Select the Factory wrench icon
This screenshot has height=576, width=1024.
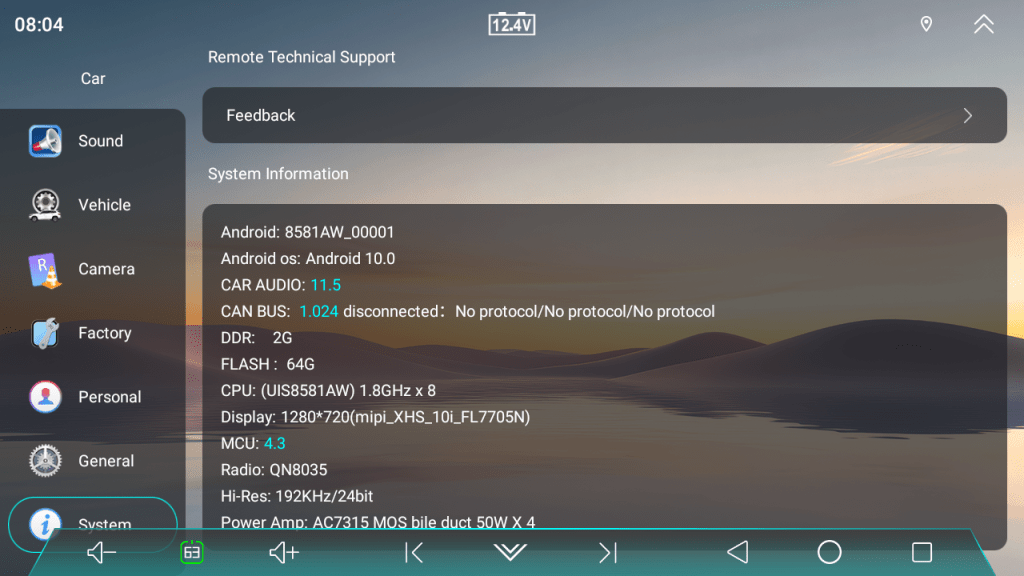pyautogui.click(x=45, y=333)
